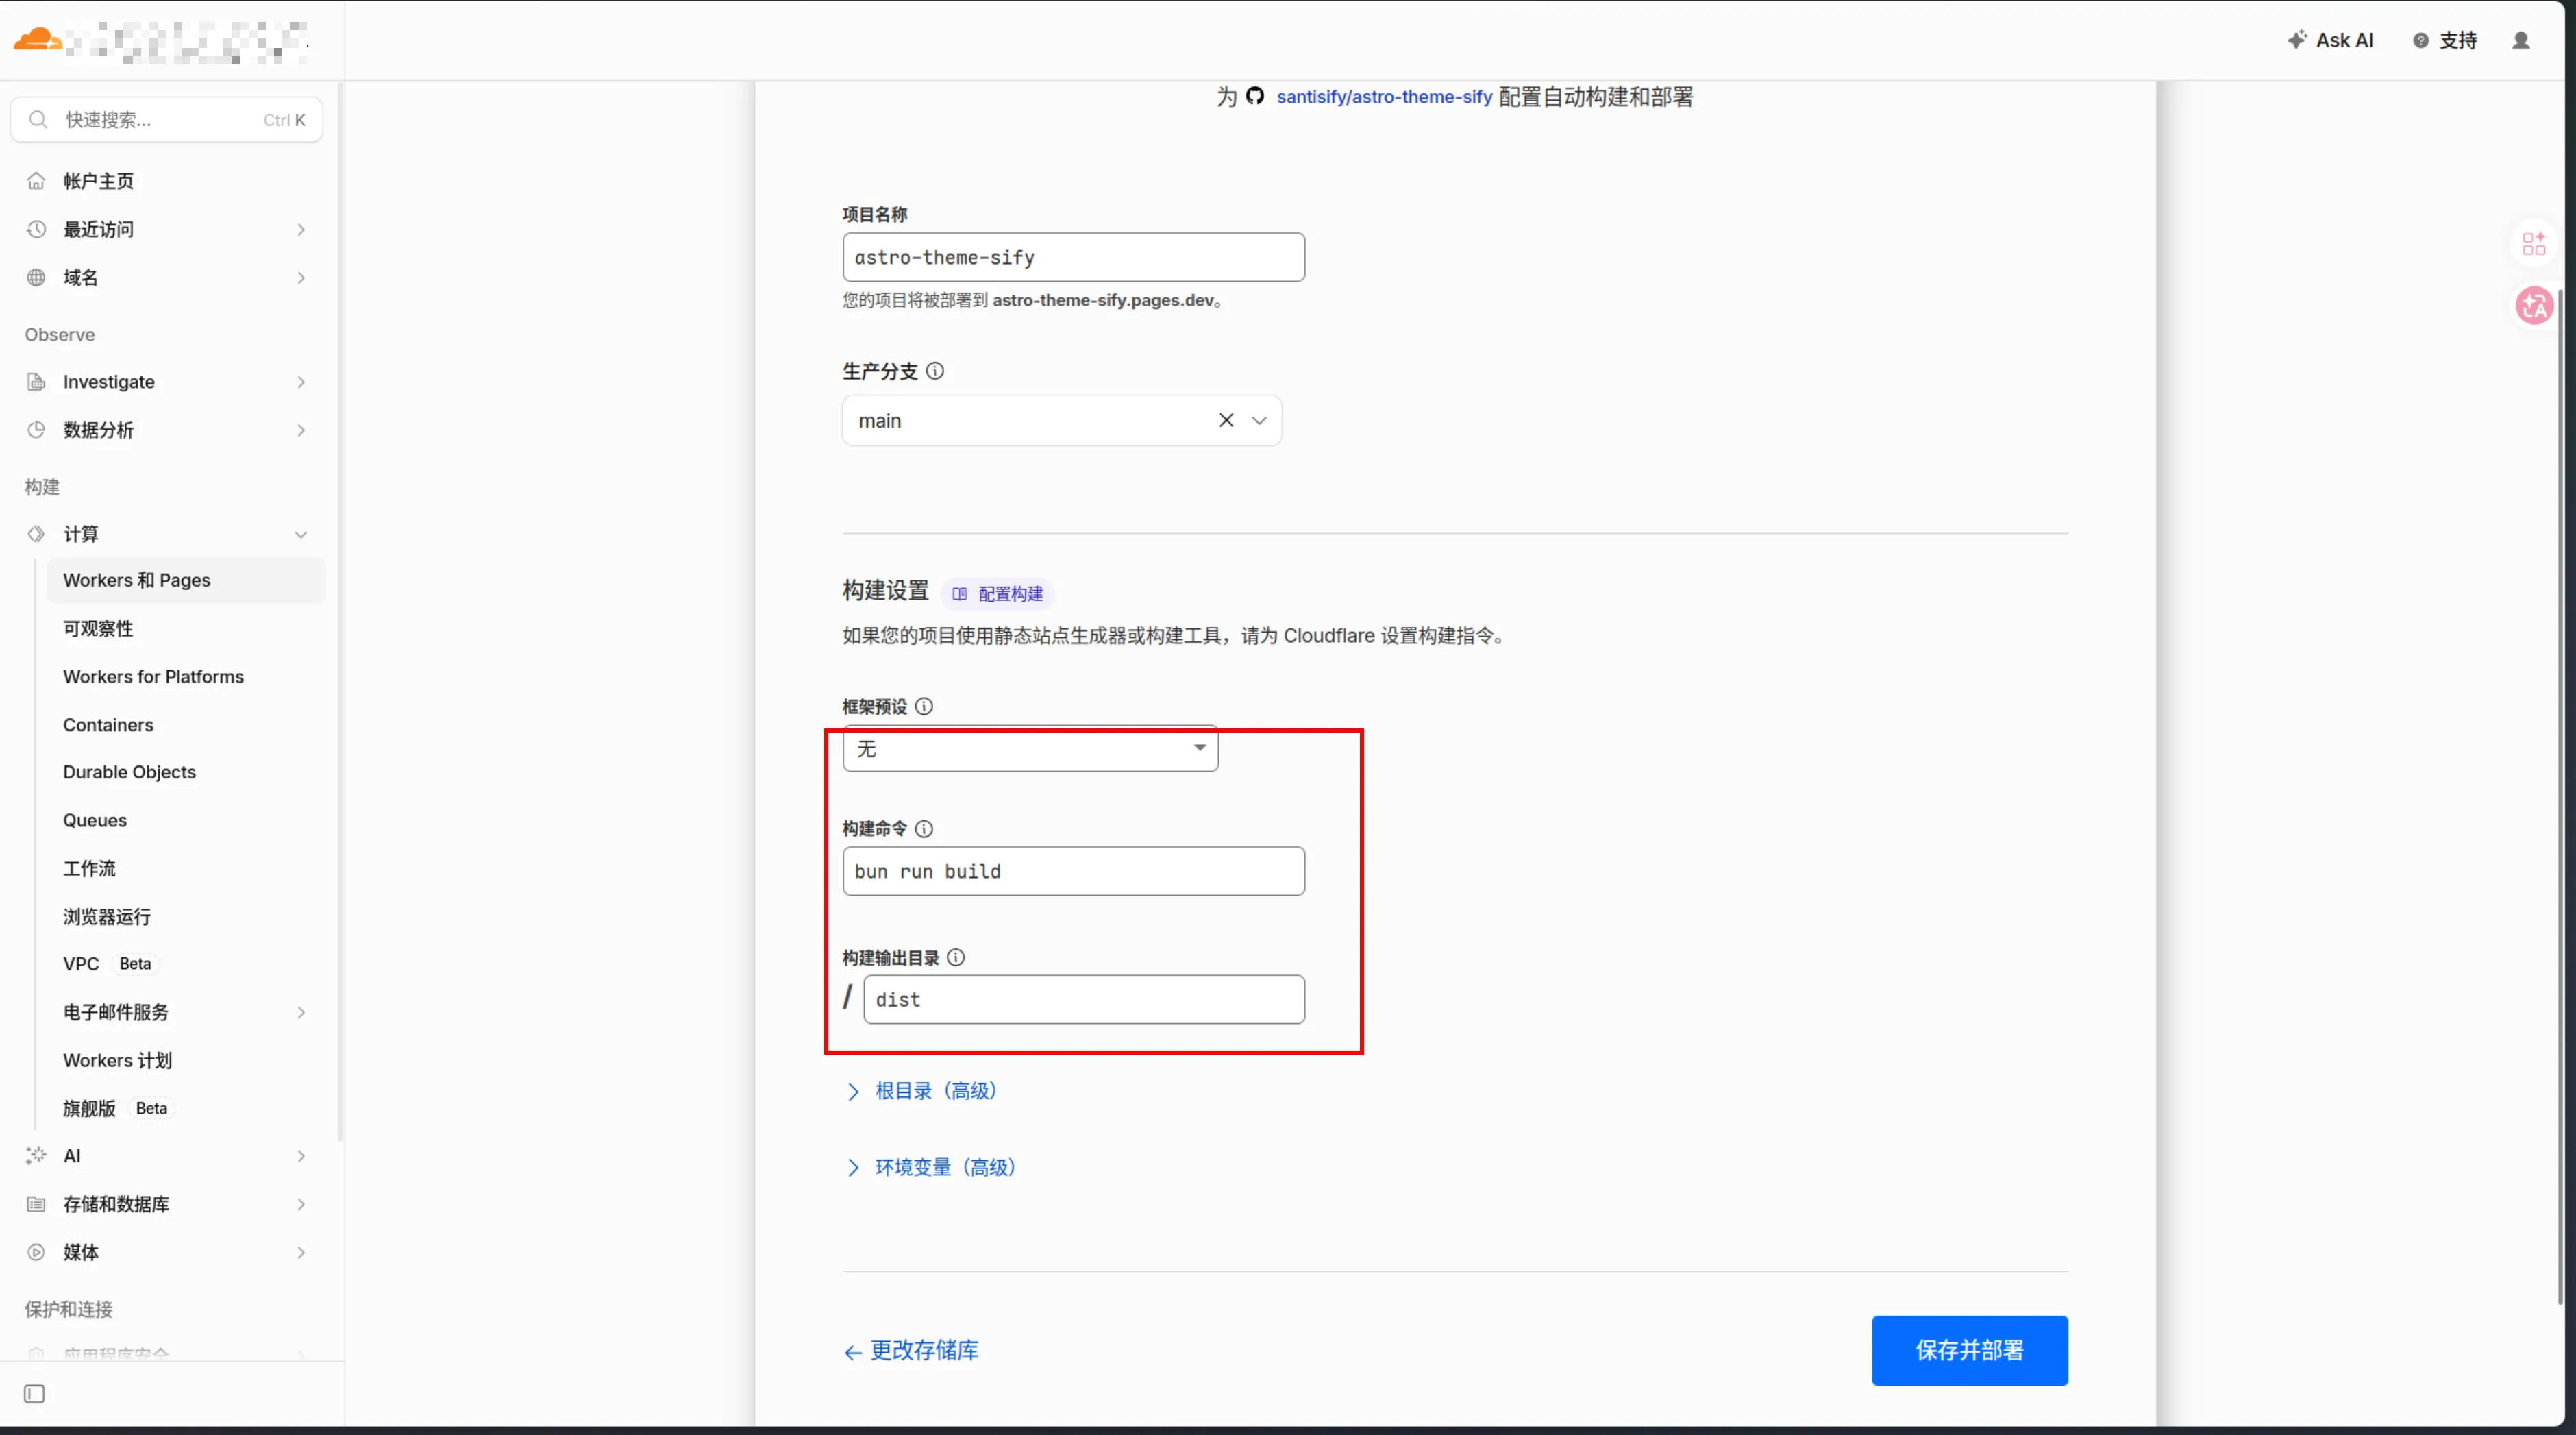The height and width of the screenshot is (1435, 2576).
Task: Click the Cloudflare logo icon
Action: (37, 40)
